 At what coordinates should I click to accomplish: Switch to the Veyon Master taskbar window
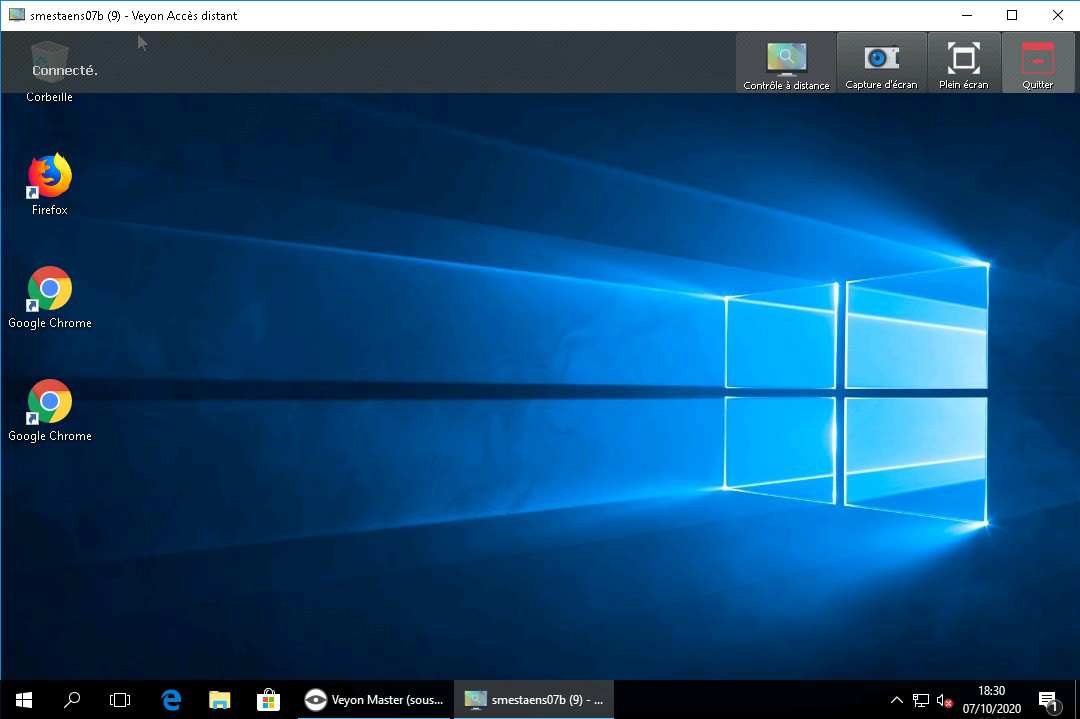pos(375,700)
